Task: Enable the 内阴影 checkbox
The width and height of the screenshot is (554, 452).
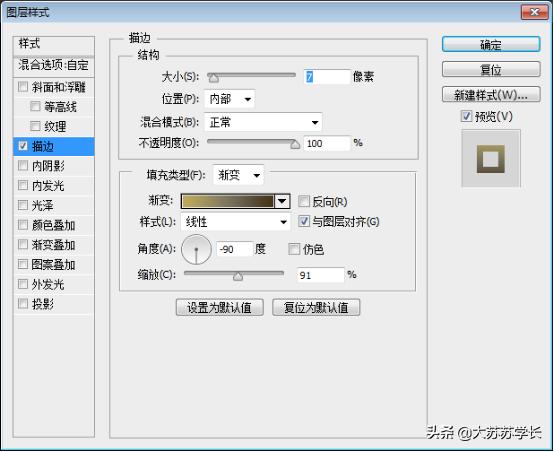Action: [x=23, y=165]
